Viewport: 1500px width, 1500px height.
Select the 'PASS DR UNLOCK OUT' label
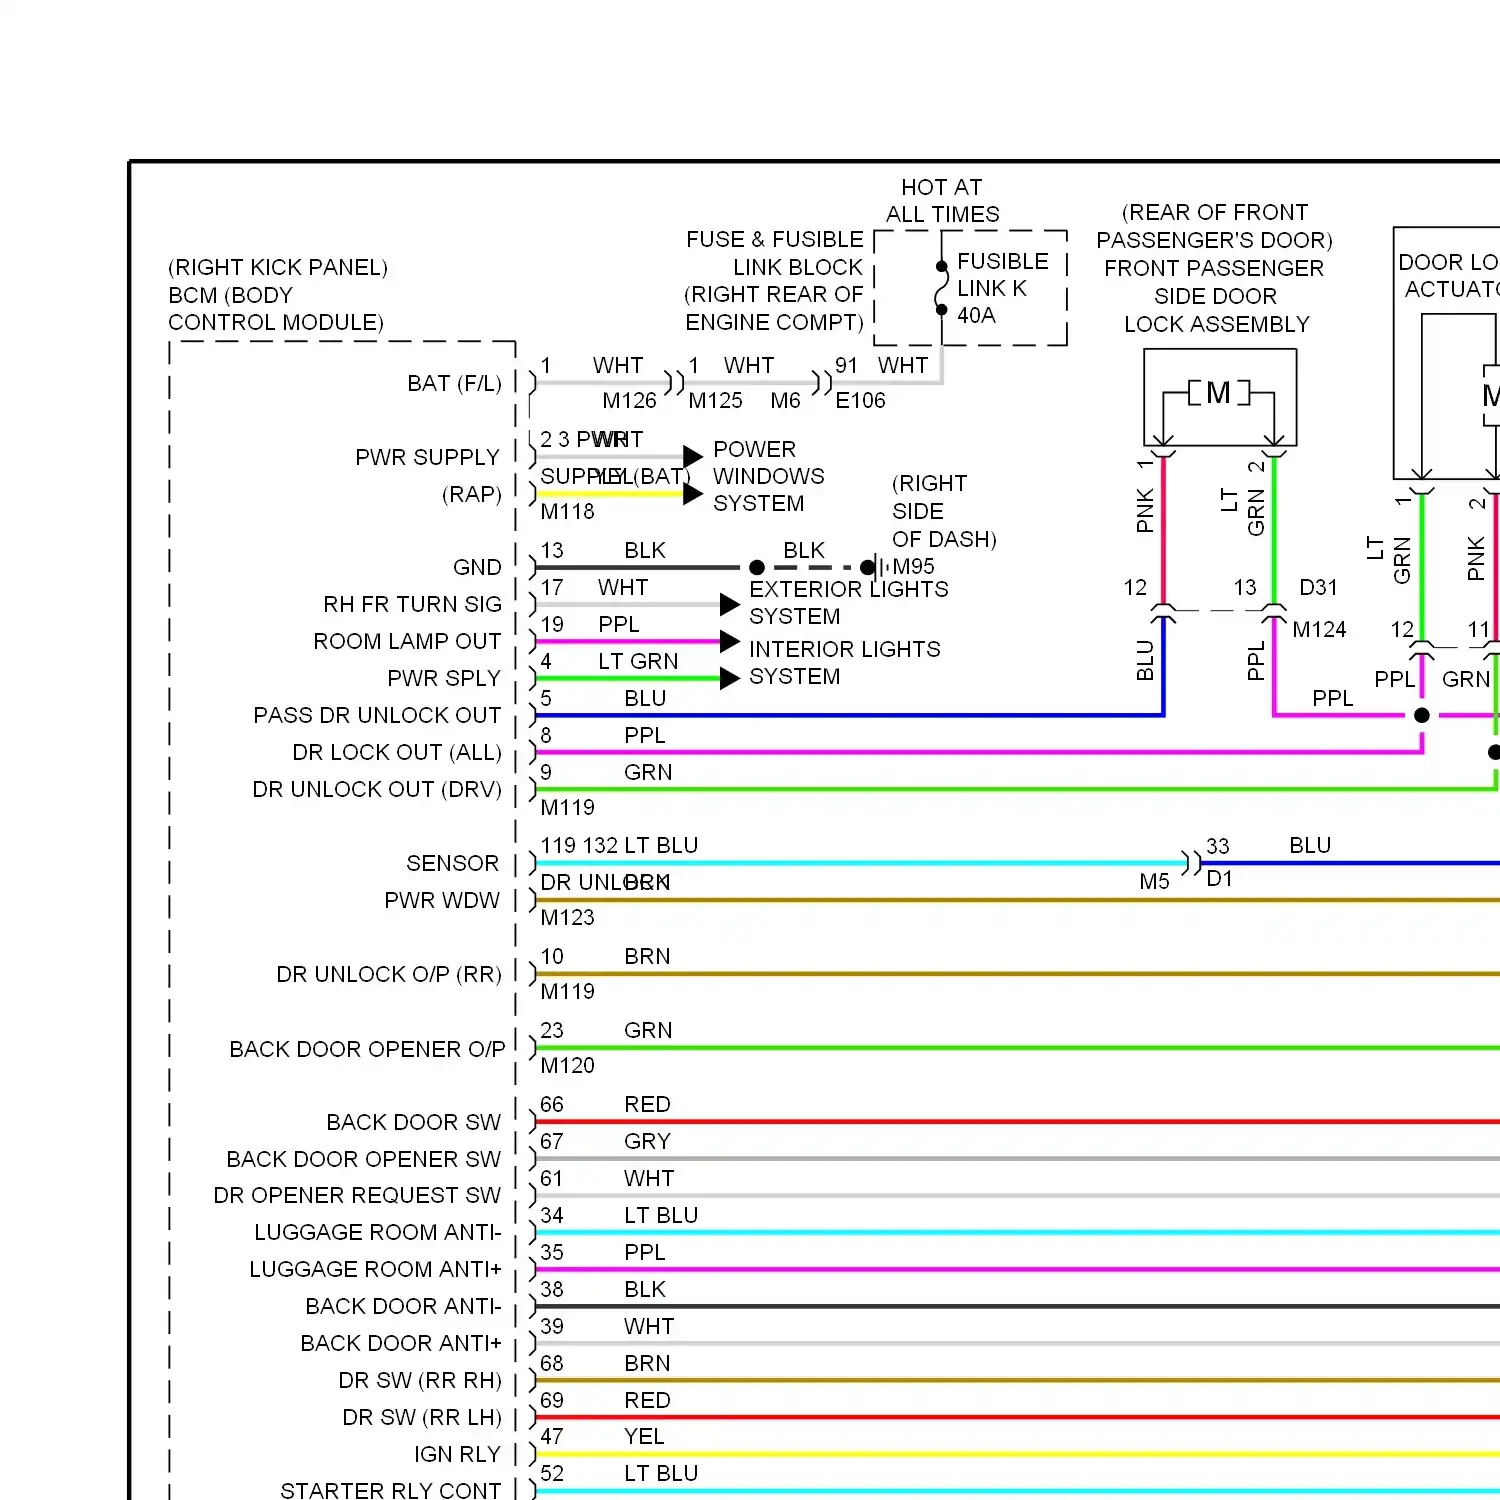coord(377,715)
